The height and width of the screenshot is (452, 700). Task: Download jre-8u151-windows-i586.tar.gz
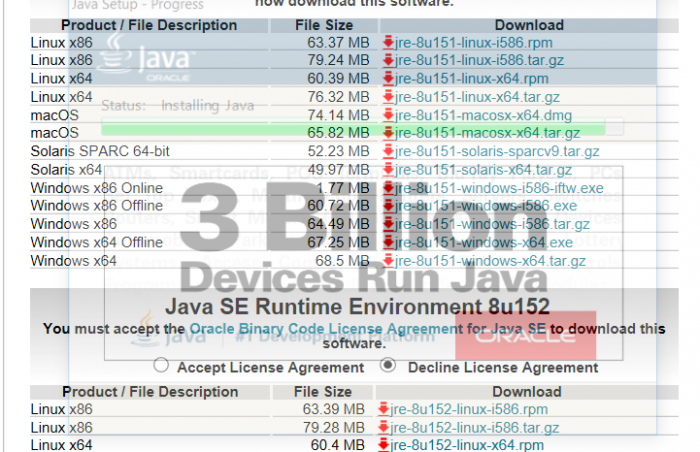pyautogui.click(x=492, y=224)
